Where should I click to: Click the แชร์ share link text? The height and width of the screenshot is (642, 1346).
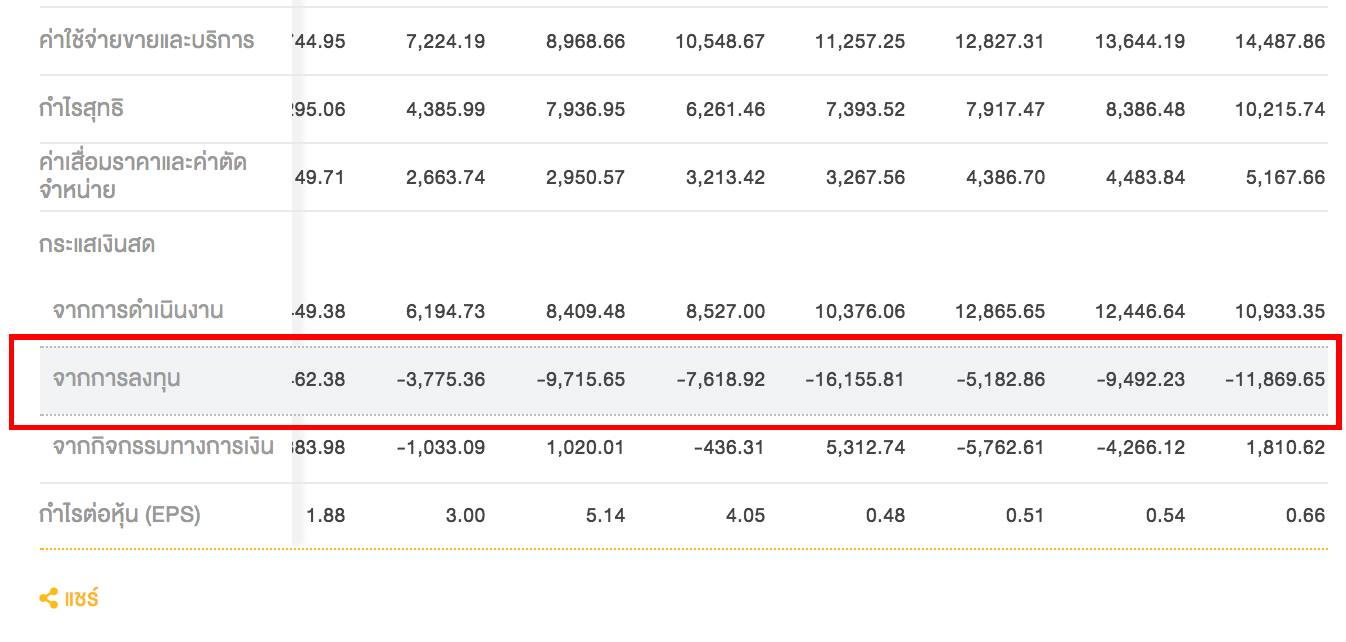82,599
